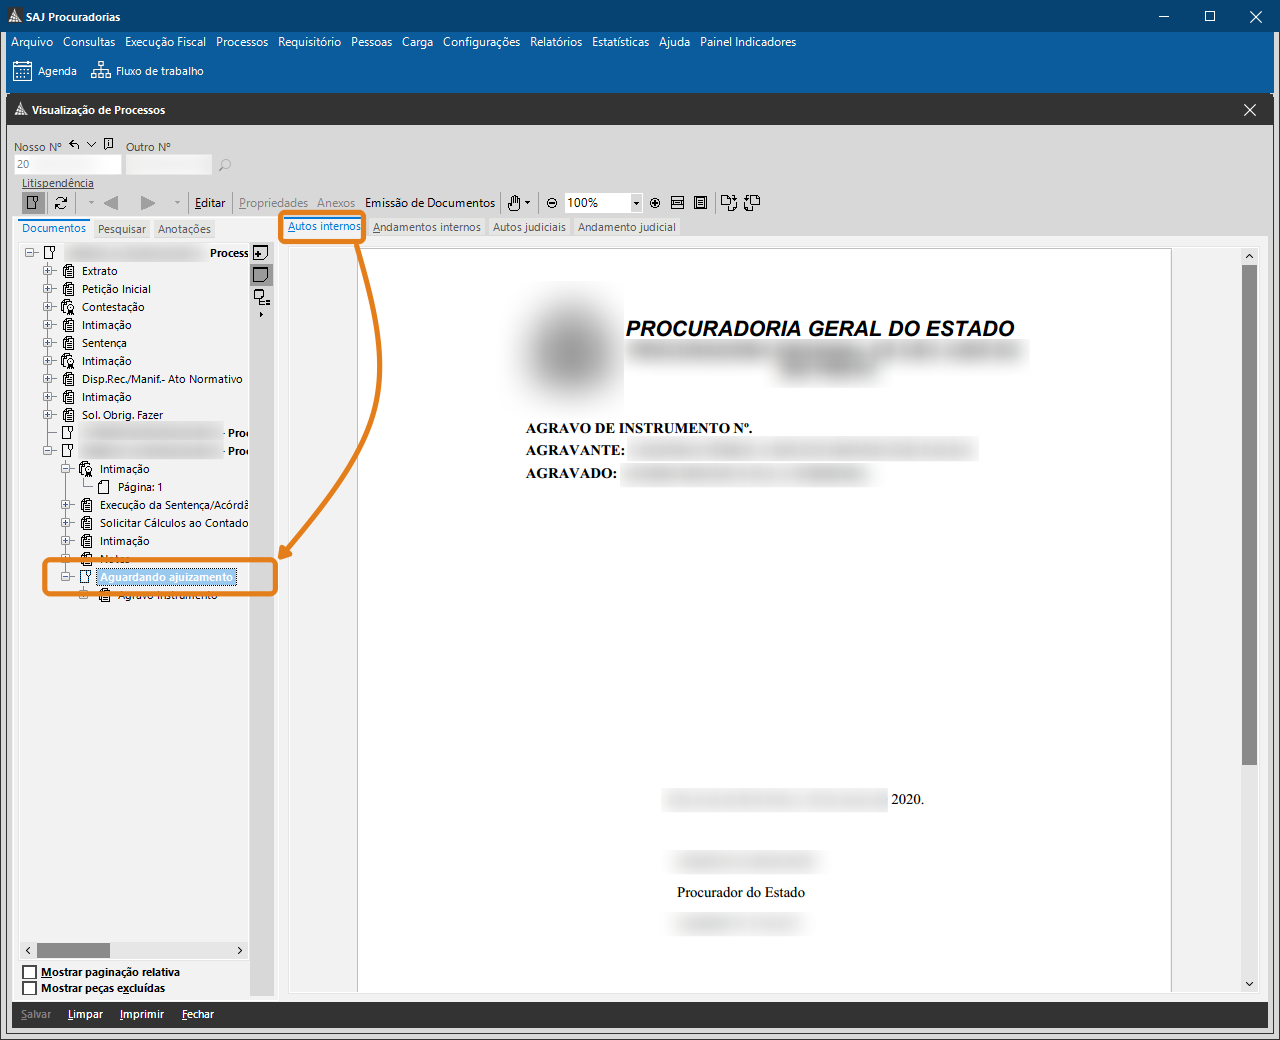Viewport: 1280px width, 1040px height.
Task: Toggle the document tree view button in toolbar
Action: [33, 203]
